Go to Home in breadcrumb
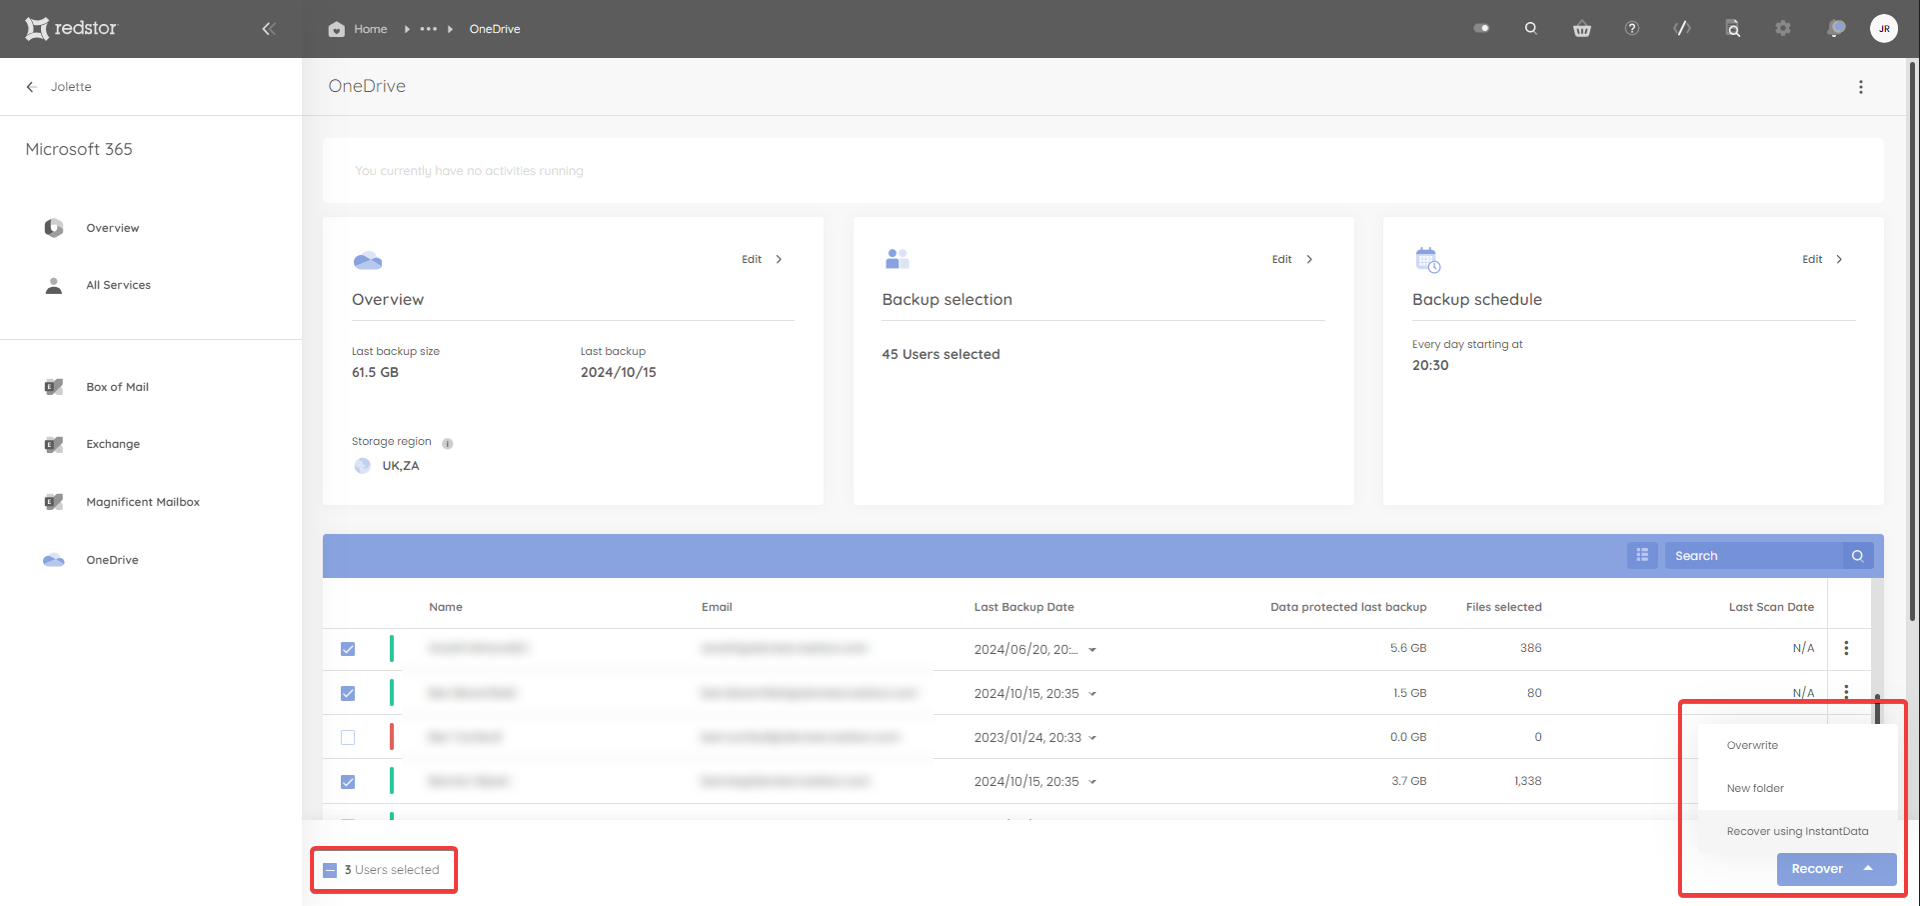This screenshot has width=1920, height=906. (x=358, y=29)
